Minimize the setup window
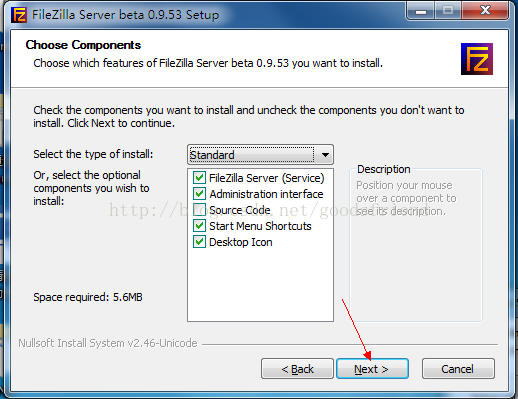 pyautogui.click(x=421, y=11)
